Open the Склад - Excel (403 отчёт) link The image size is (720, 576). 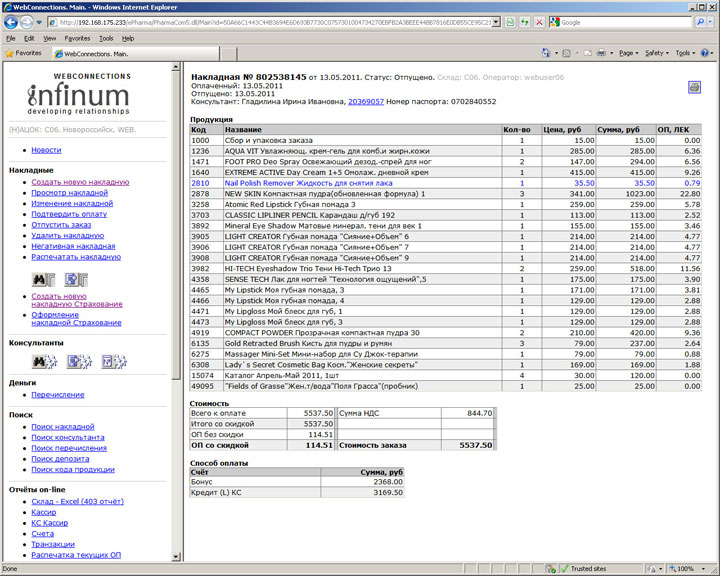pos(78,502)
